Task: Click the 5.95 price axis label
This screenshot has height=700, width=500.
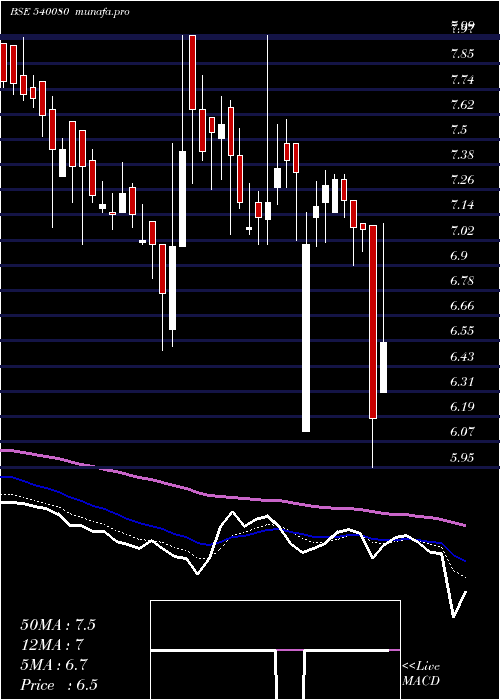Action: point(462,457)
